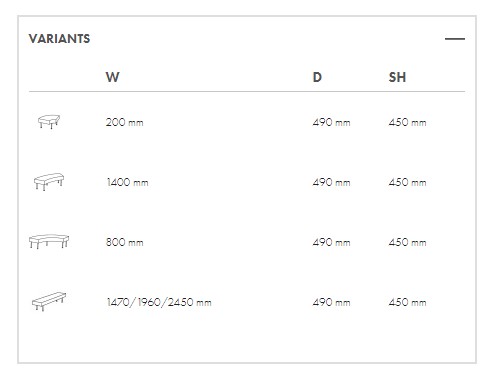Click 450 mm seat height in first row

407,122
